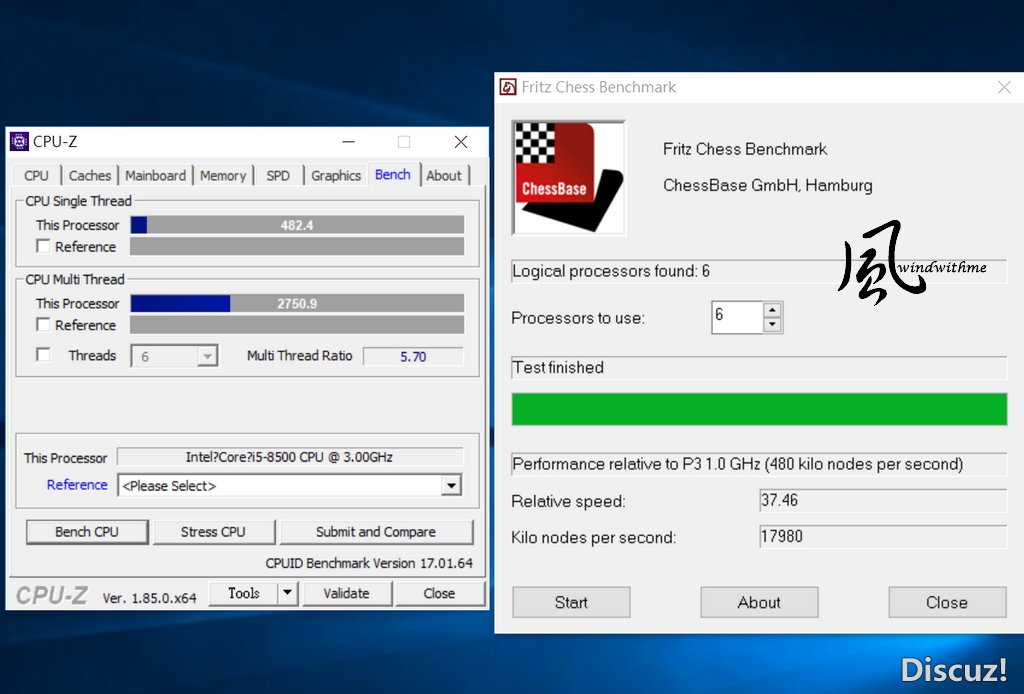Click the CPU-Z application icon in title bar
Screen dimensions: 1024x694
(x=19, y=142)
